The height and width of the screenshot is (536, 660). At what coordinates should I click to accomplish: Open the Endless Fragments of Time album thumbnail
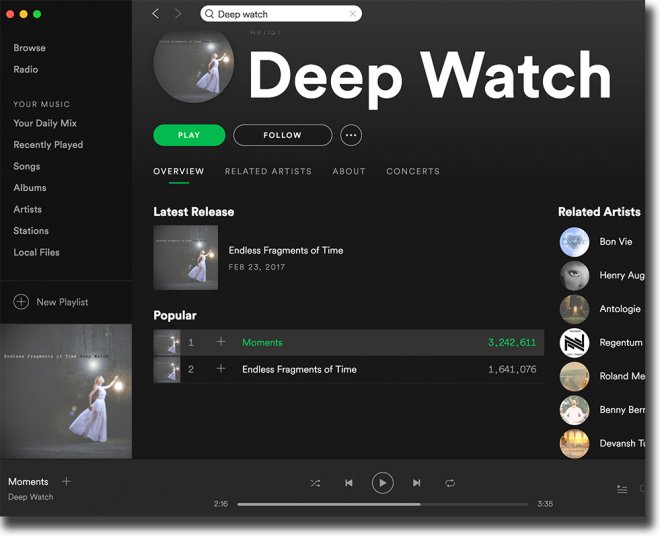[x=185, y=258]
